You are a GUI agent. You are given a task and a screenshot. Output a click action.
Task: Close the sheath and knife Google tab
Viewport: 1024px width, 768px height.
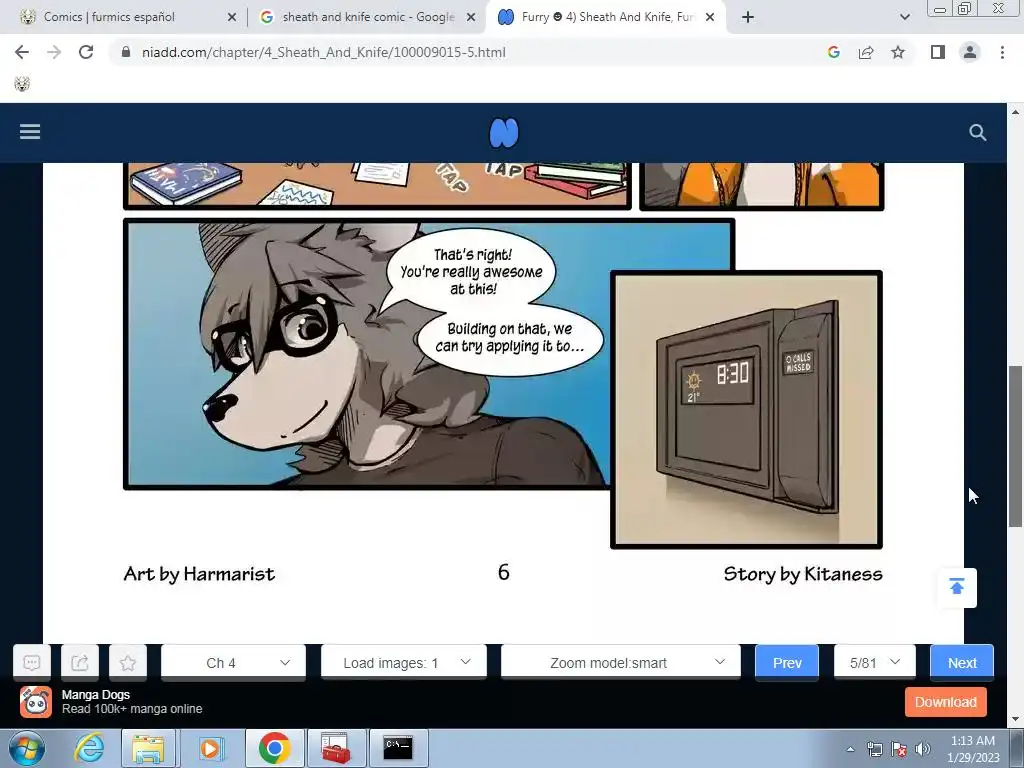tap(471, 17)
